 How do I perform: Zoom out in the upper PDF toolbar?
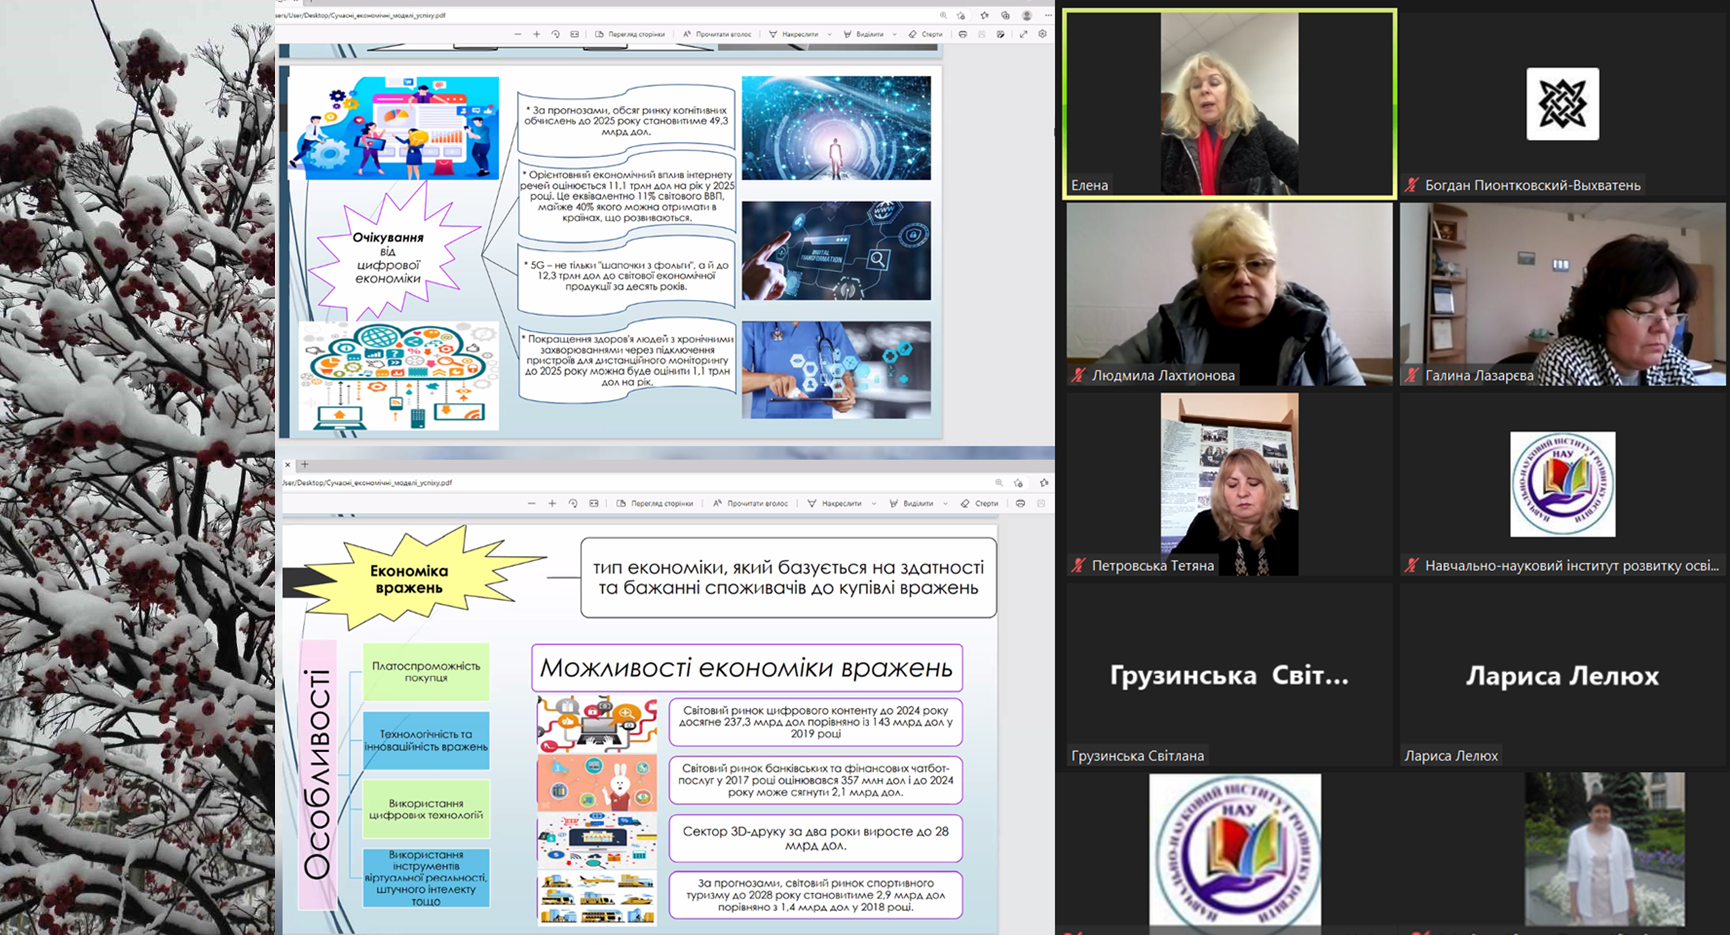(x=517, y=34)
